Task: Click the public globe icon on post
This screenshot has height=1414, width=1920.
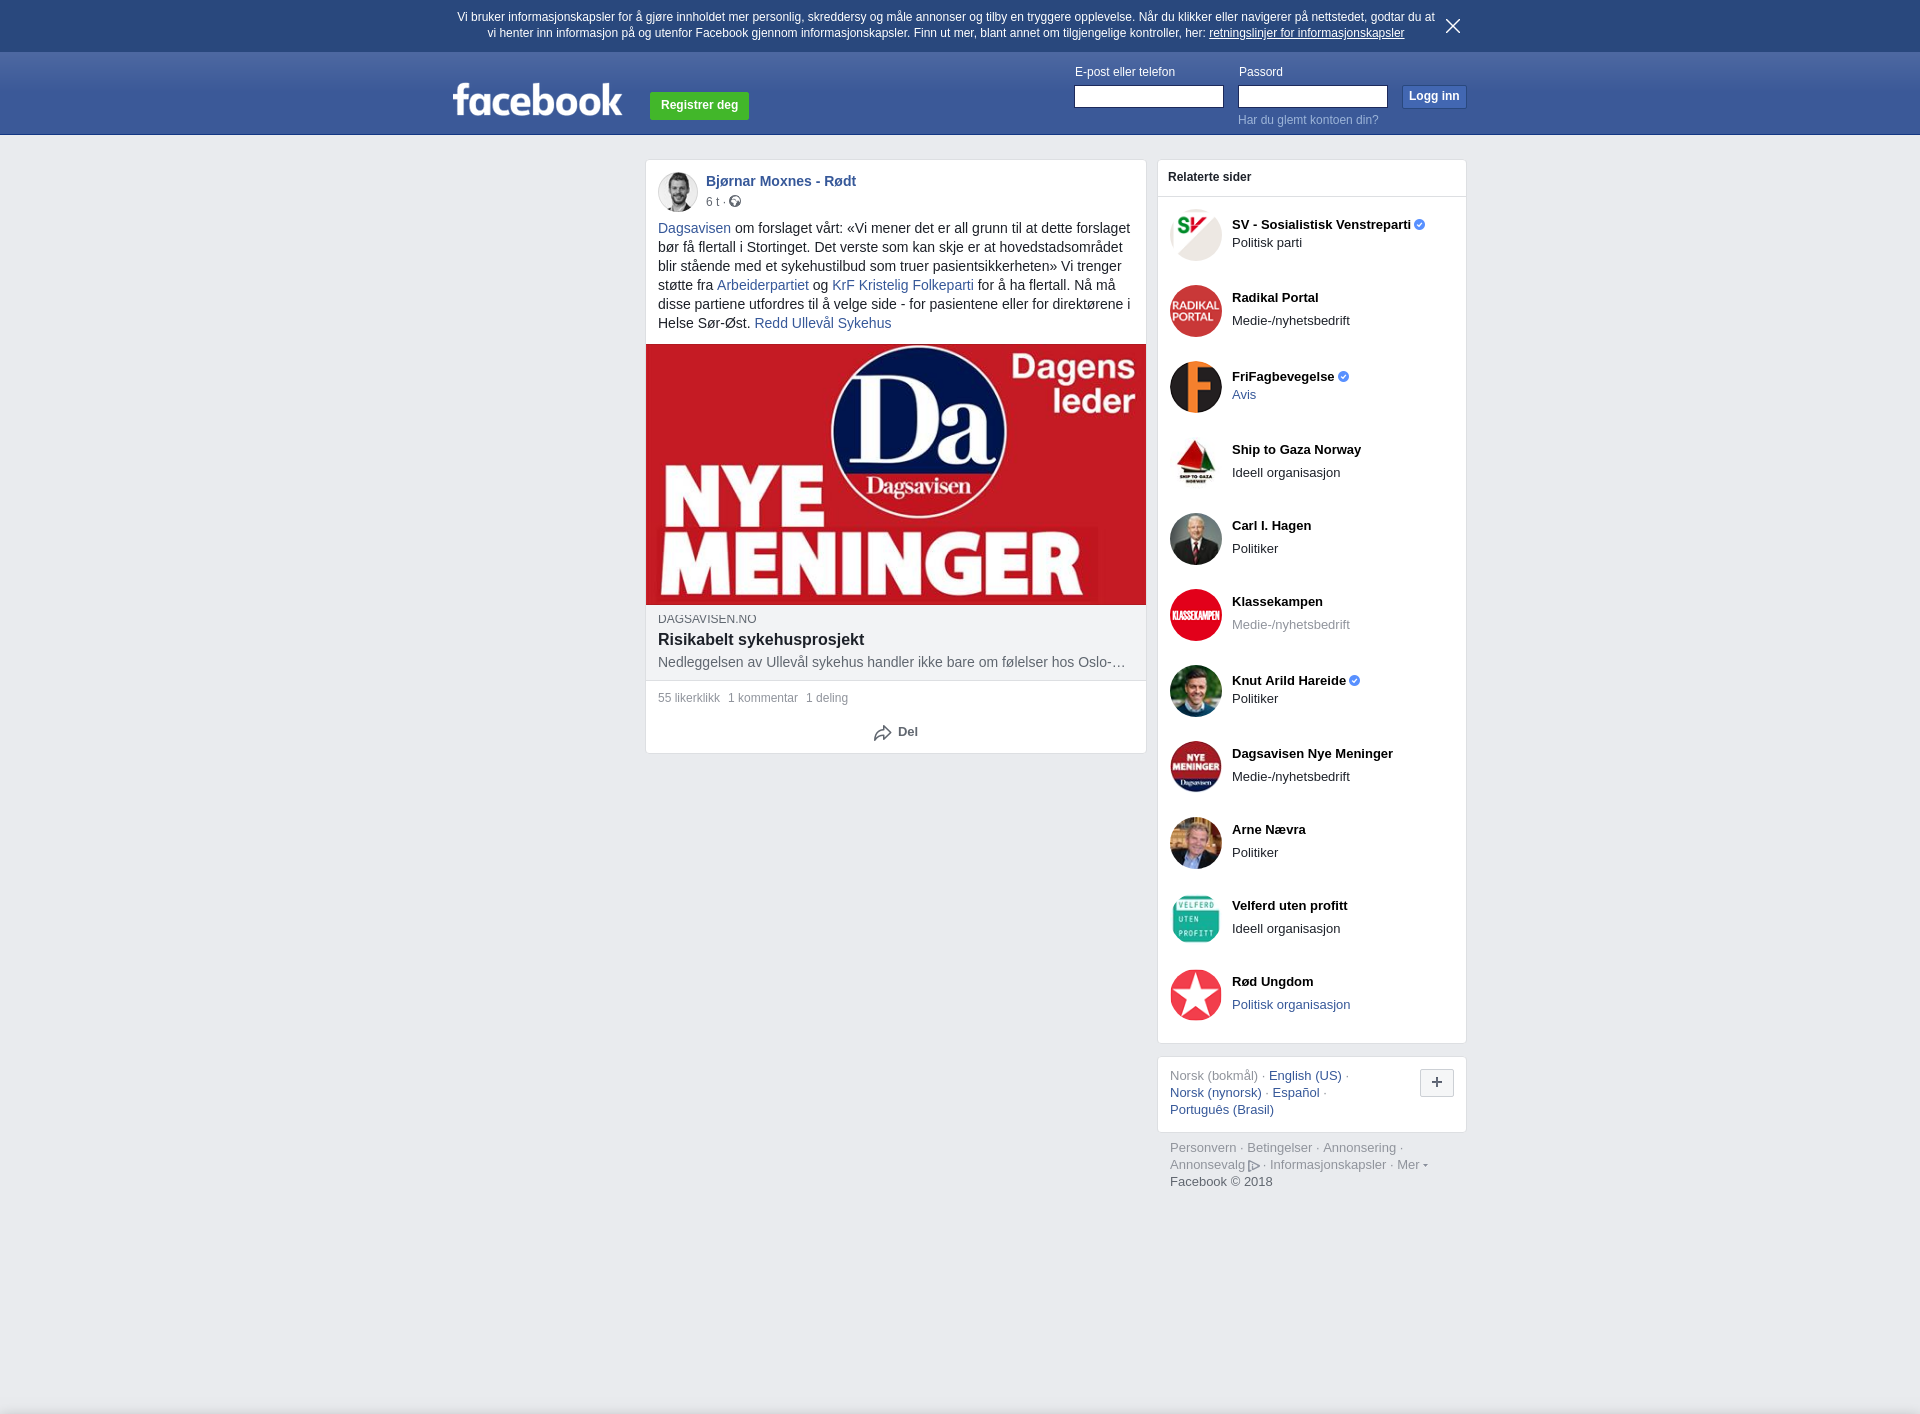Action: coord(735,202)
